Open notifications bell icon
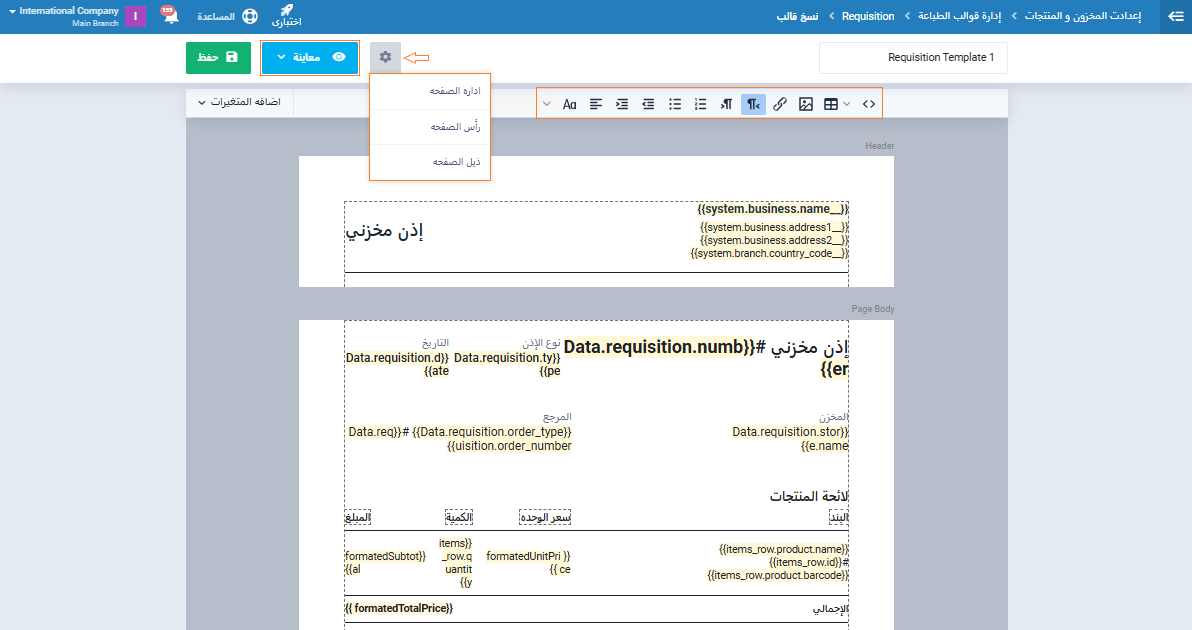This screenshot has width=1192, height=630. click(x=168, y=17)
